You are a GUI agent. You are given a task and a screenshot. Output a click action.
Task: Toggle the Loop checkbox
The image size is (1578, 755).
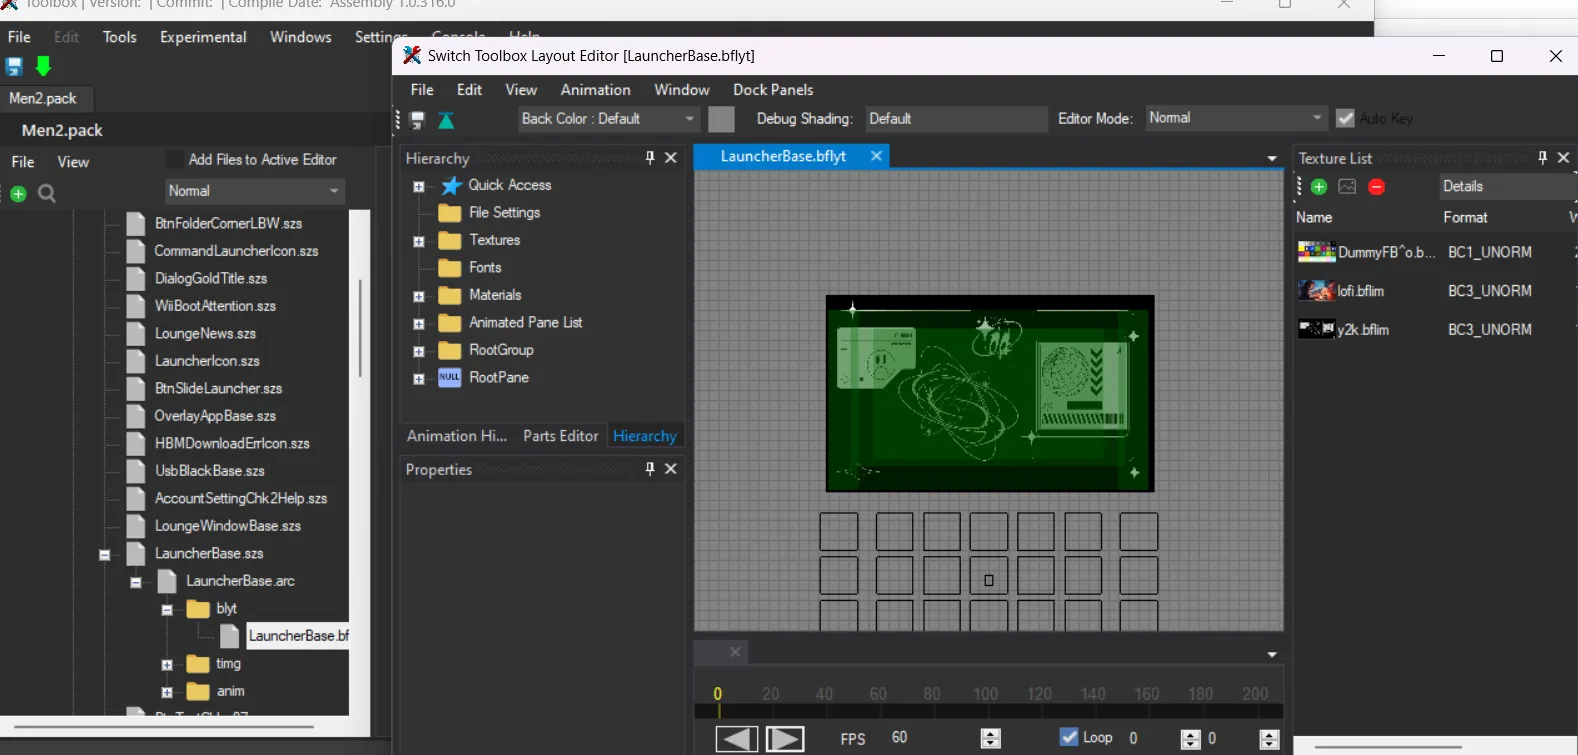(1069, 737)
